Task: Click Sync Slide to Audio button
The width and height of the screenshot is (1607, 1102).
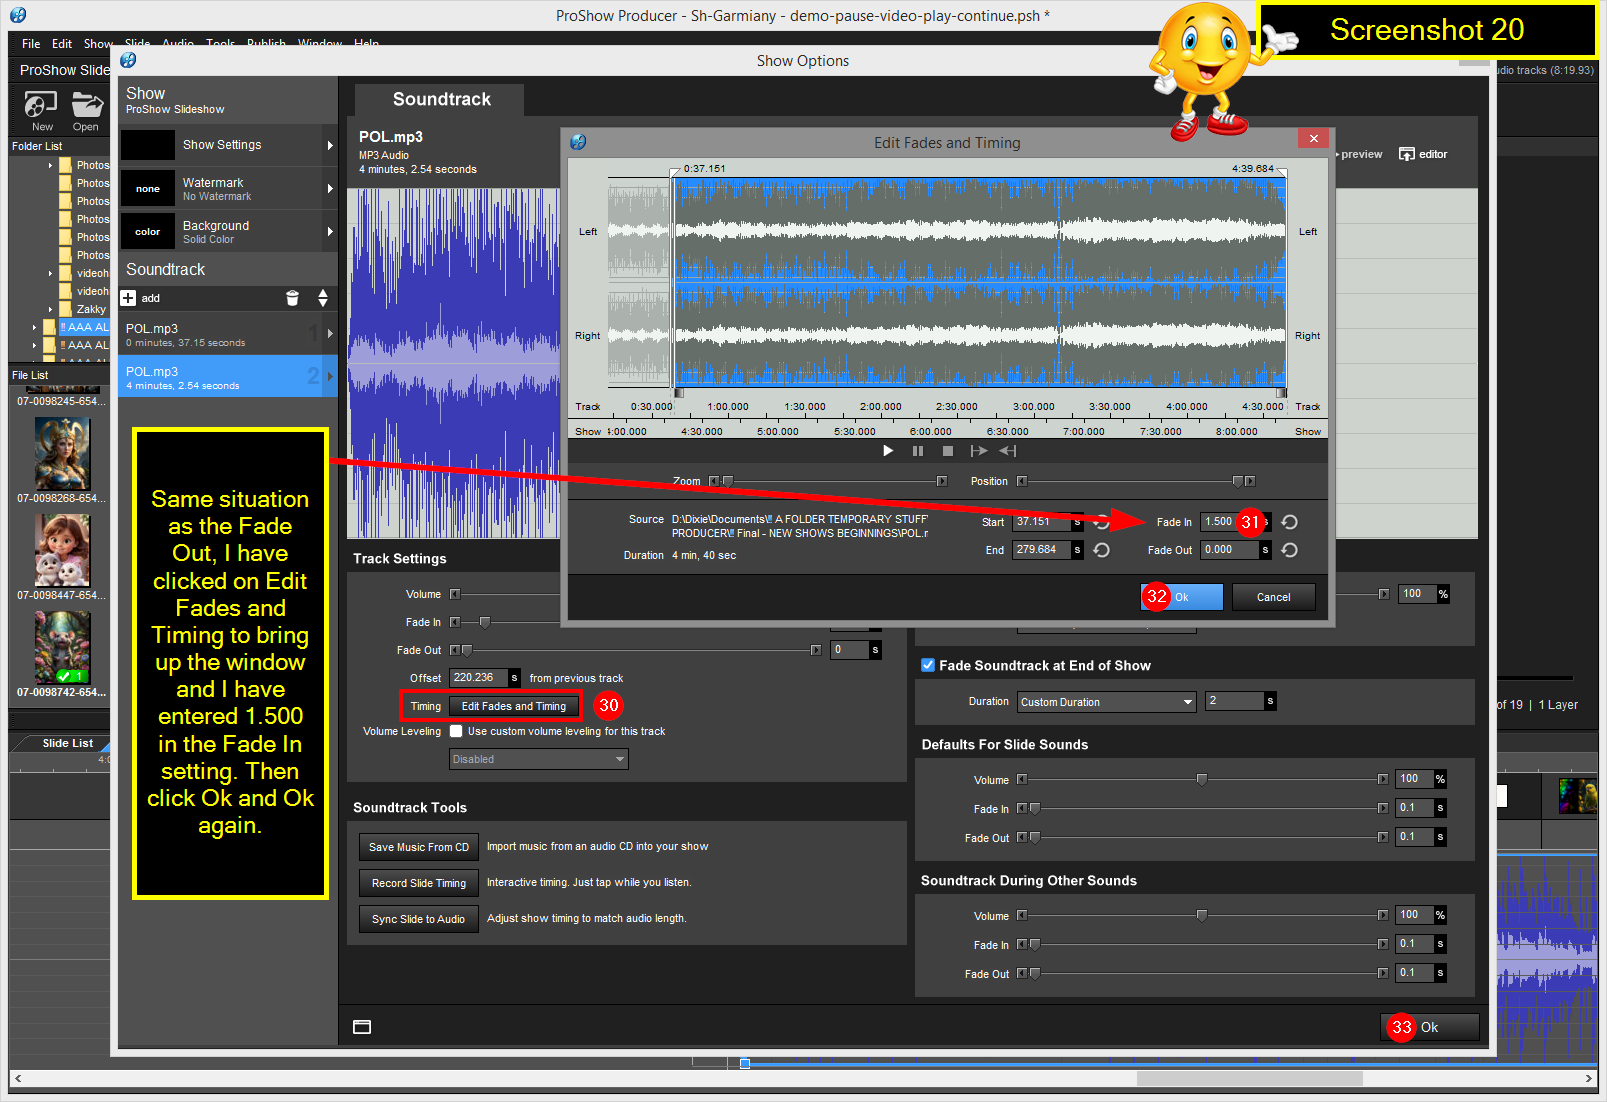Action: (x=419, y=919)
